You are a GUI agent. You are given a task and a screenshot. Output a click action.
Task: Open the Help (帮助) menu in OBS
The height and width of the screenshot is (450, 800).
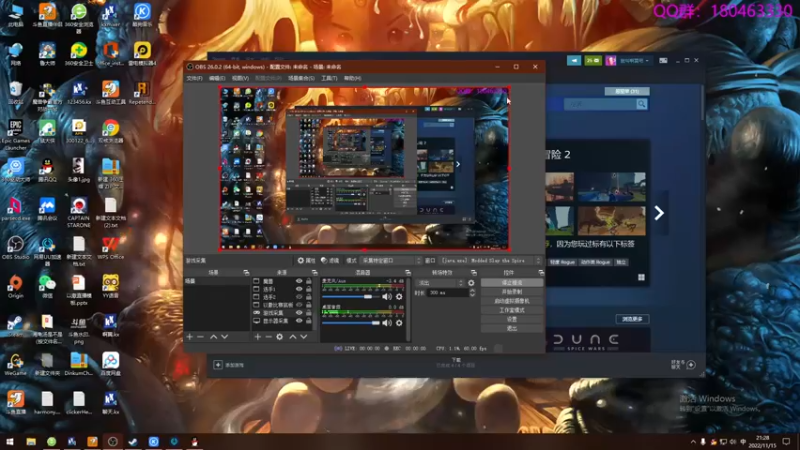(353, 79)
